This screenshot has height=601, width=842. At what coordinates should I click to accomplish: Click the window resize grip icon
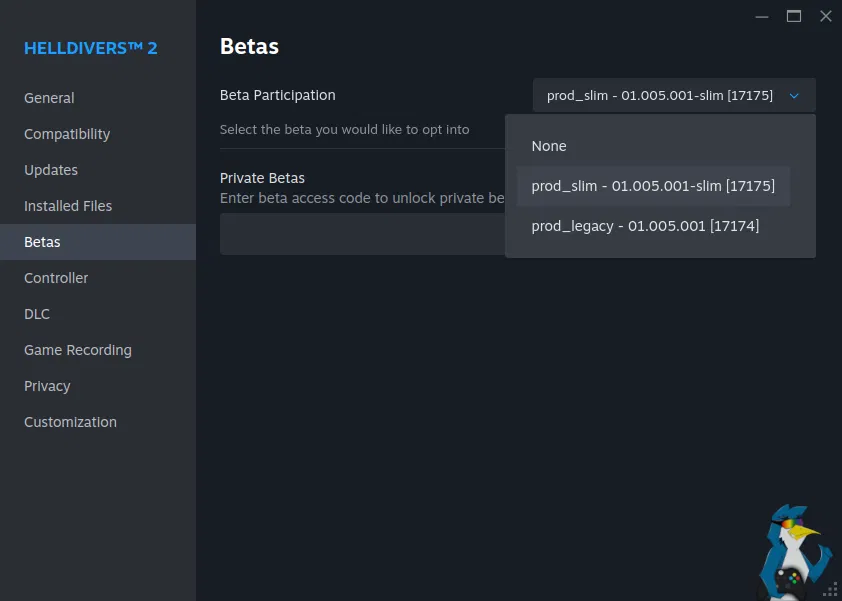(x=830, y=589)
